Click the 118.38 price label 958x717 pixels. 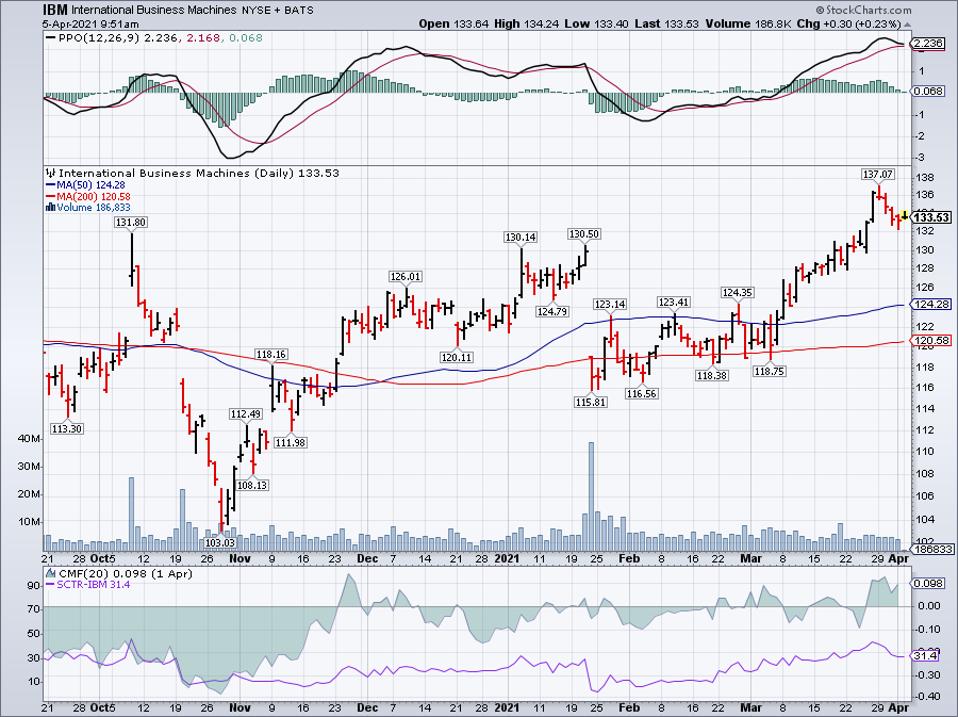pos(712,376)
